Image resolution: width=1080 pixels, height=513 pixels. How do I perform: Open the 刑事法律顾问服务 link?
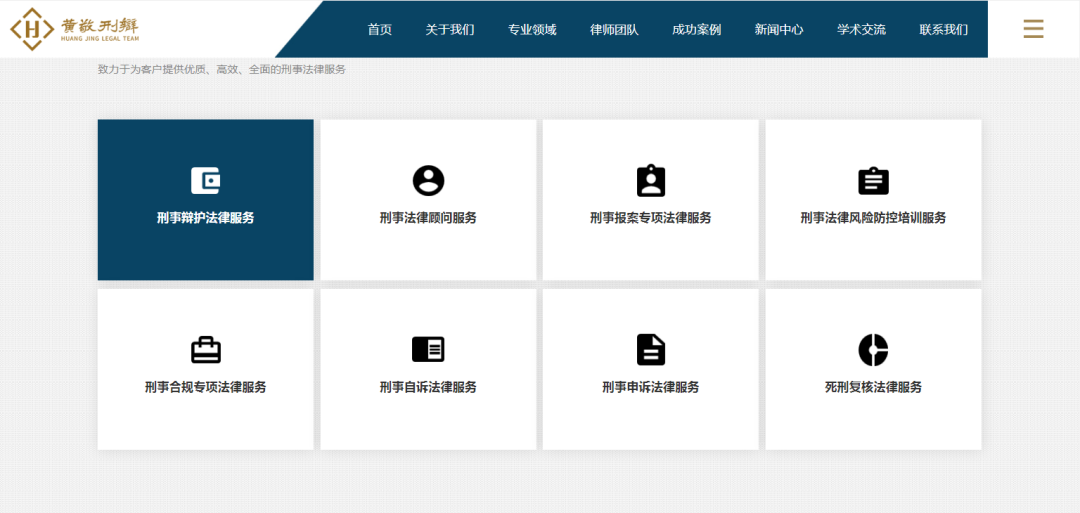(428, 218)
